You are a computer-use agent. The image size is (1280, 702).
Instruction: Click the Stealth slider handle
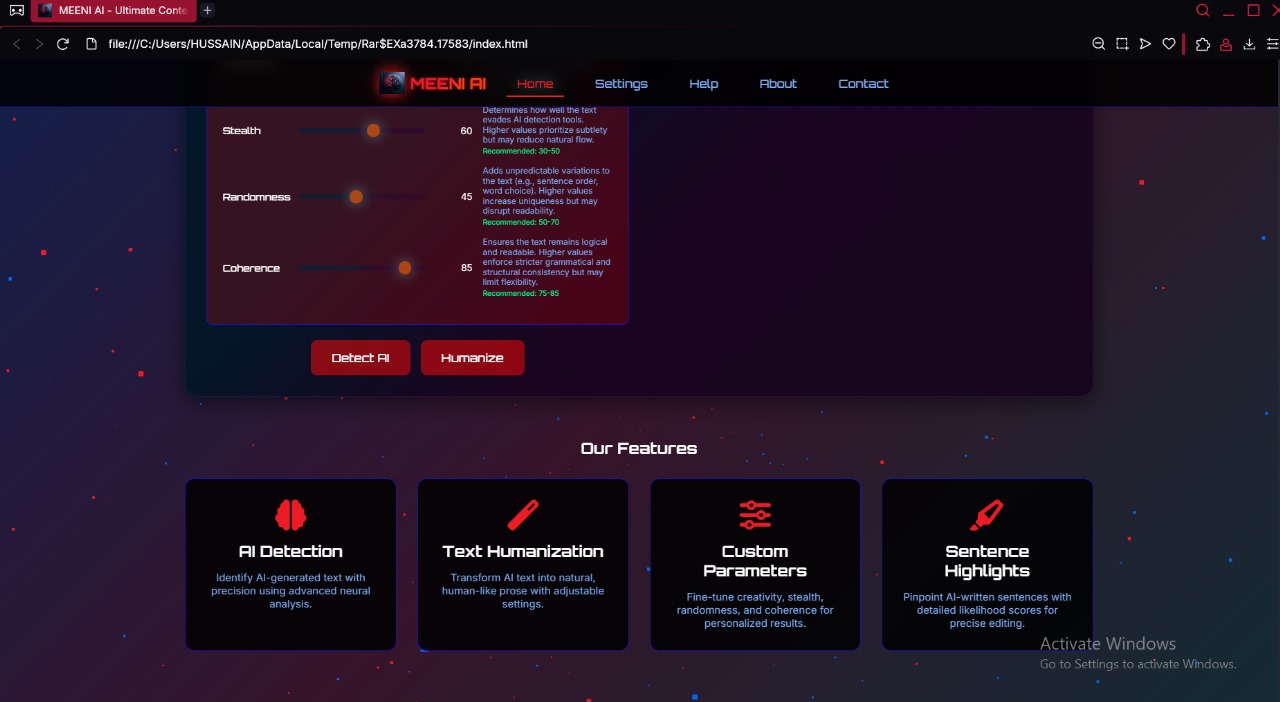[x=373, y=130]
